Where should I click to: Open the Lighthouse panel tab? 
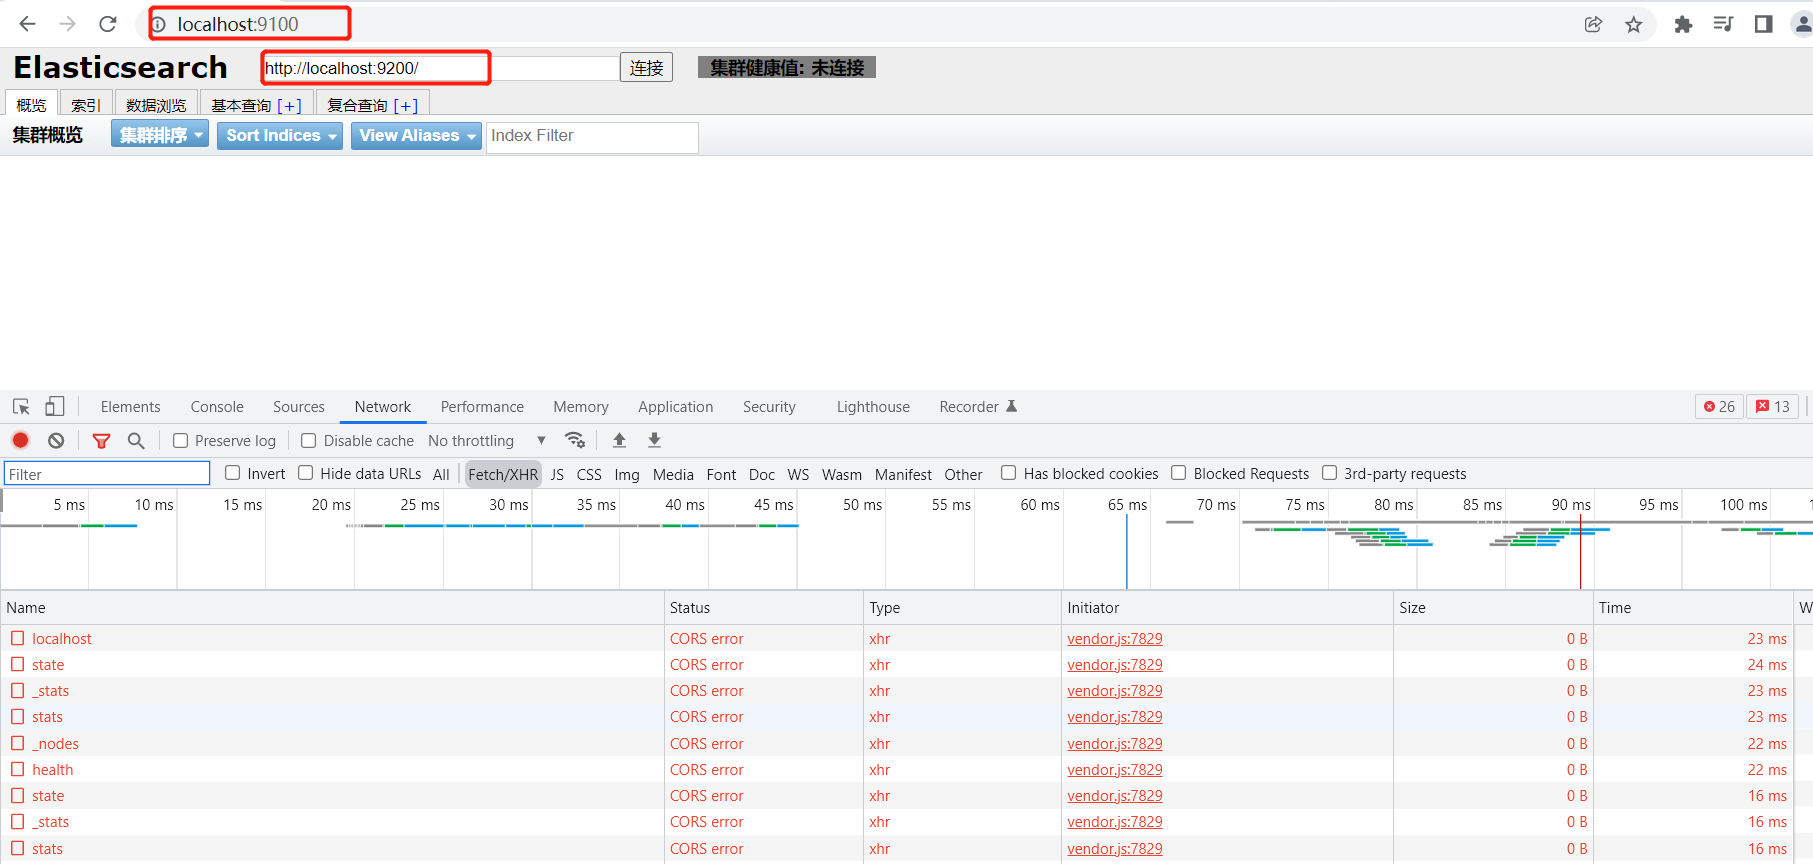tap(873, 406)
